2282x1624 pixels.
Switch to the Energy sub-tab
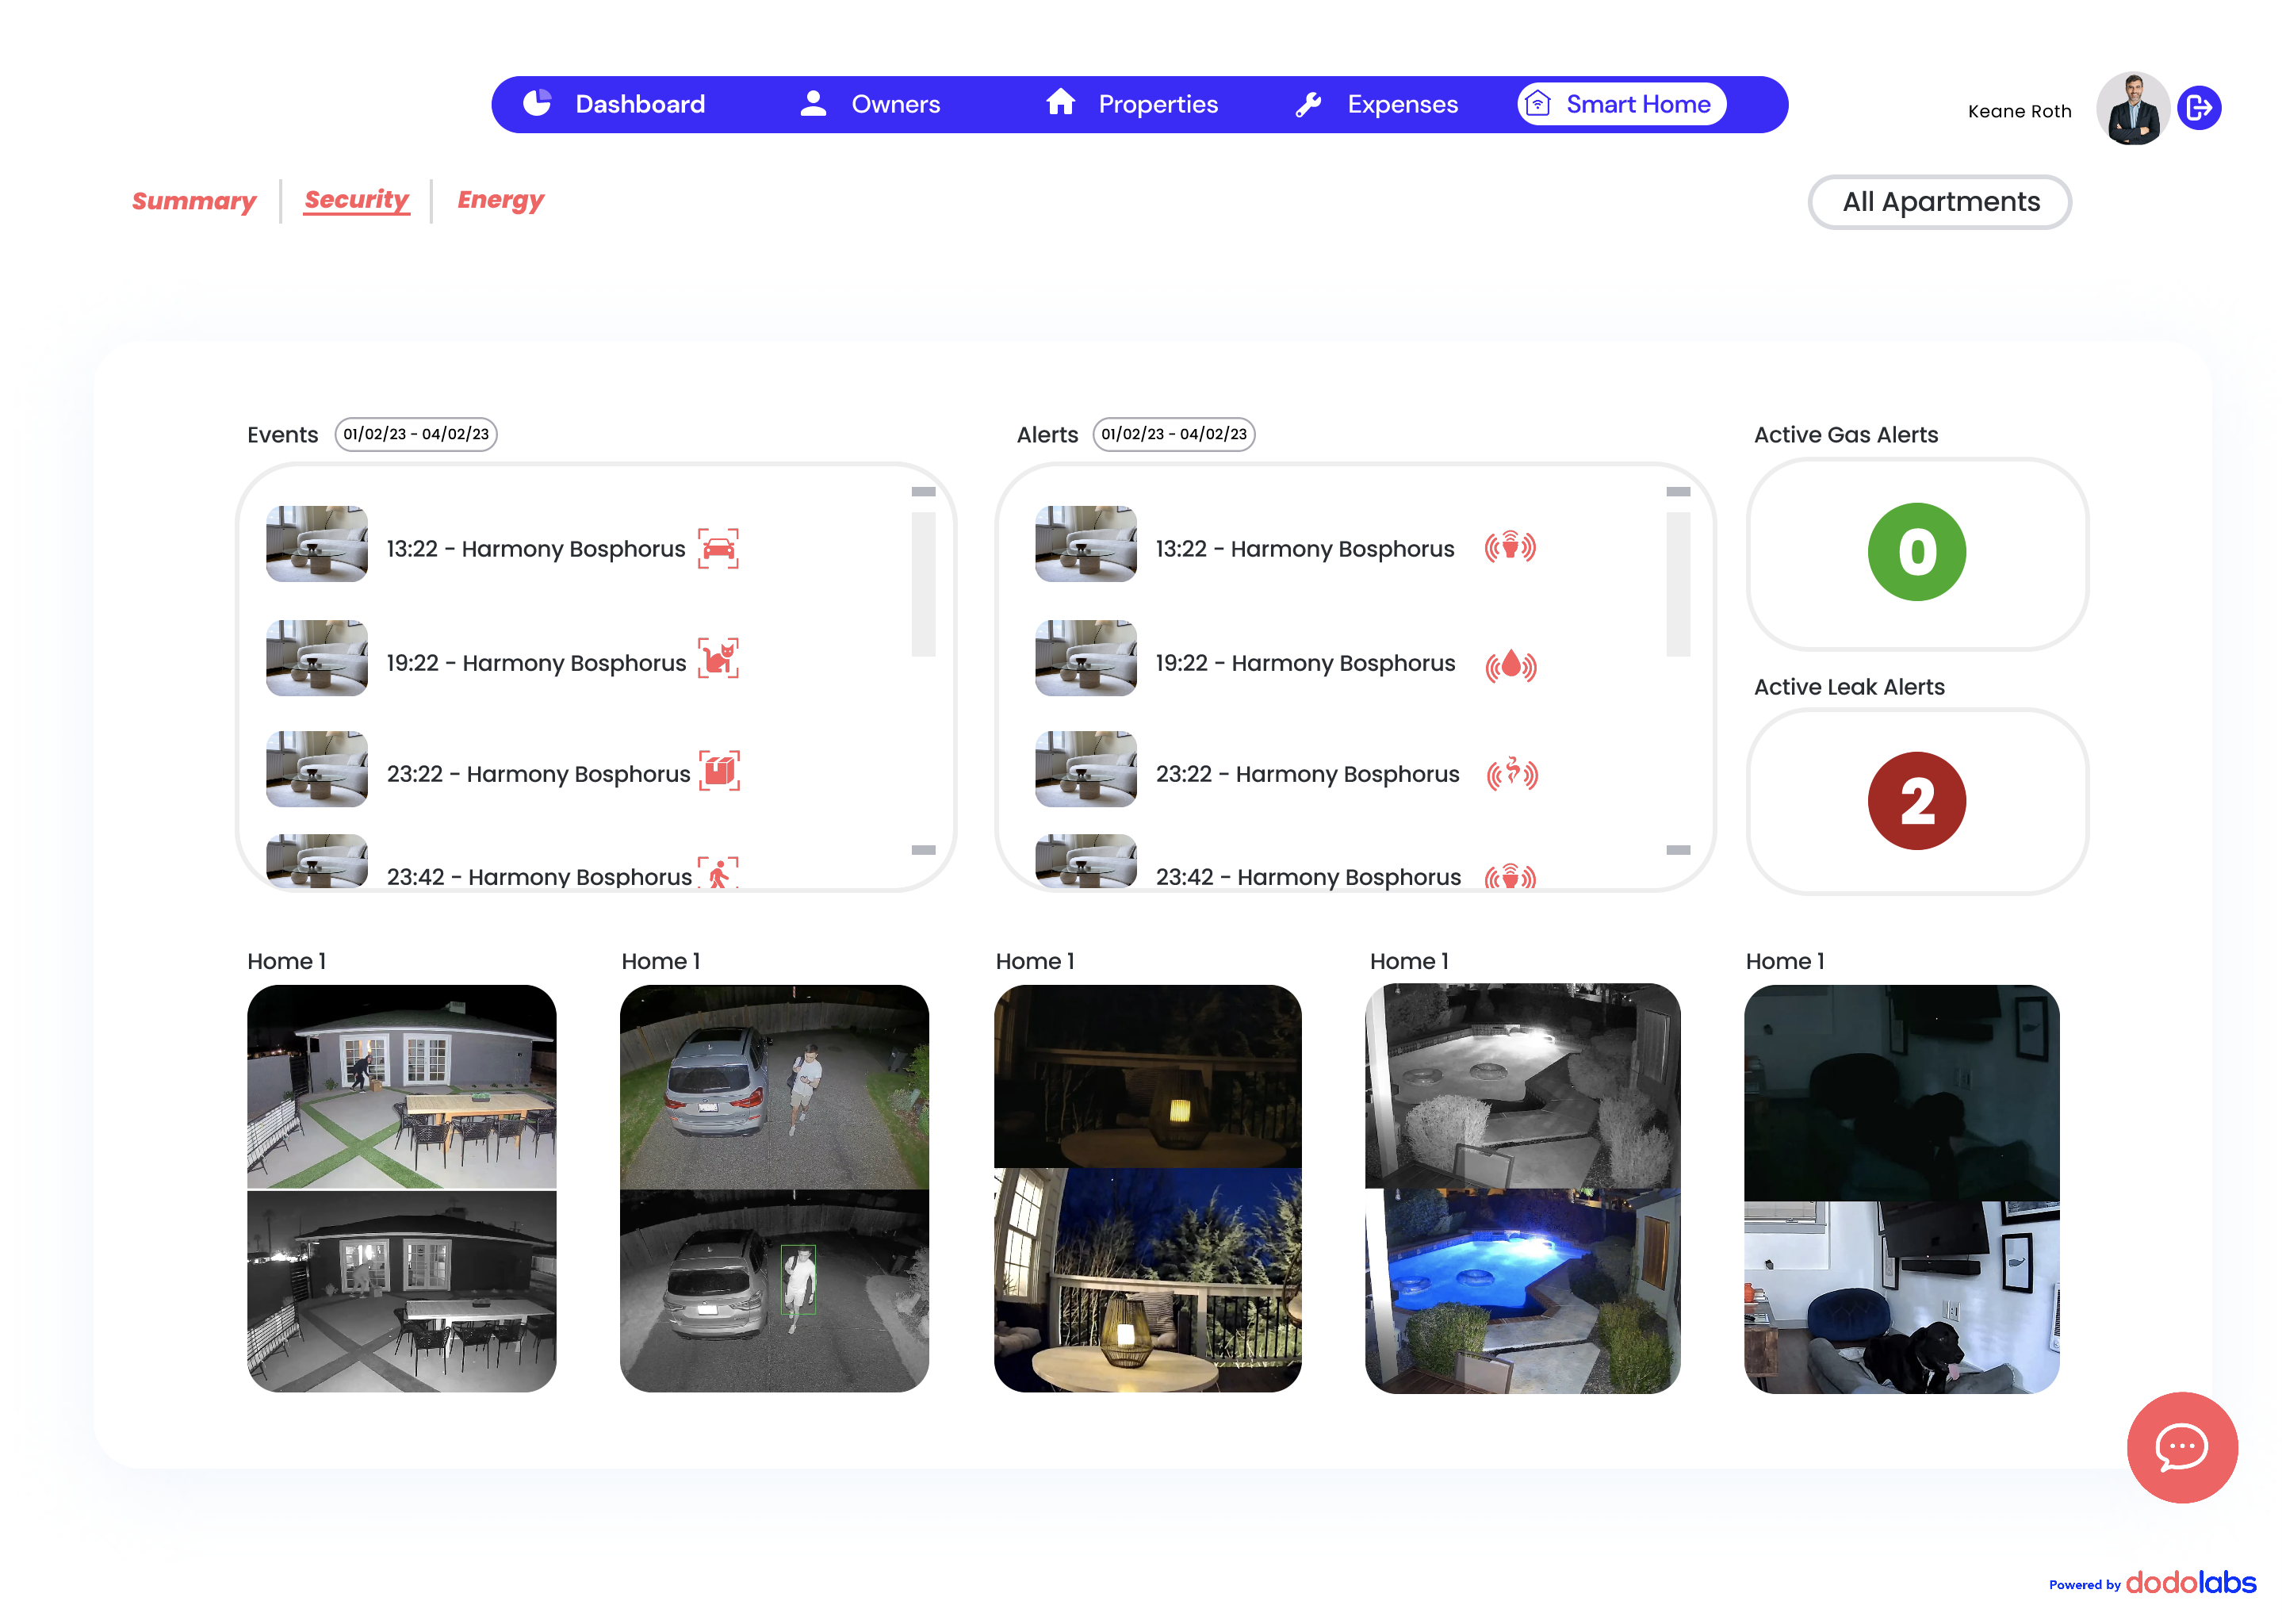pyautogui.click(x=500, y=200)
